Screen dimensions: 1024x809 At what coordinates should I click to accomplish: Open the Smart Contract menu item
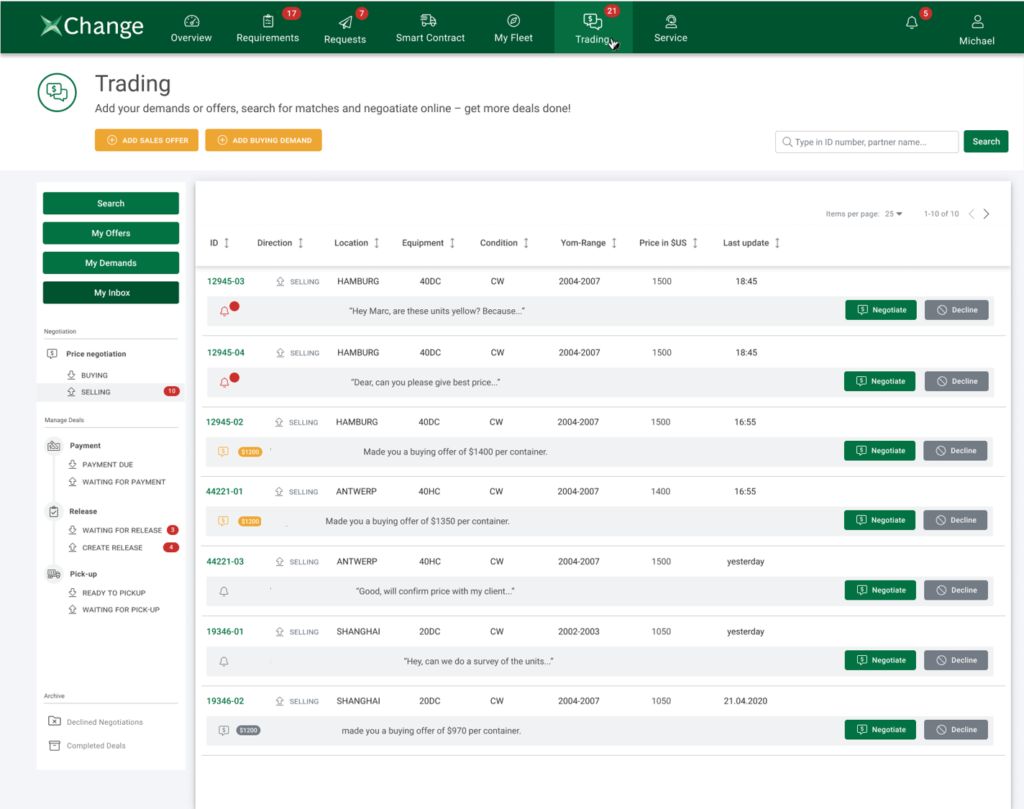coord(430,28)
